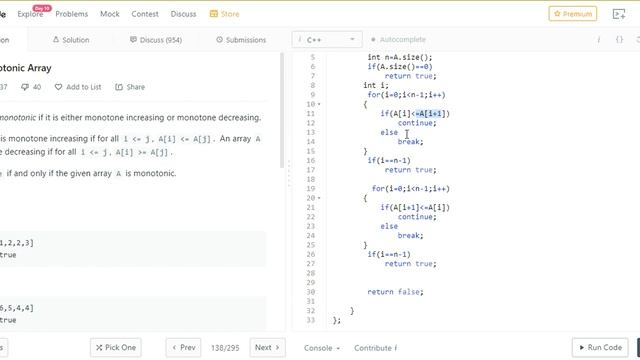Click the Solution tab flask icon

pyautogui.click(x=56, y=40)
